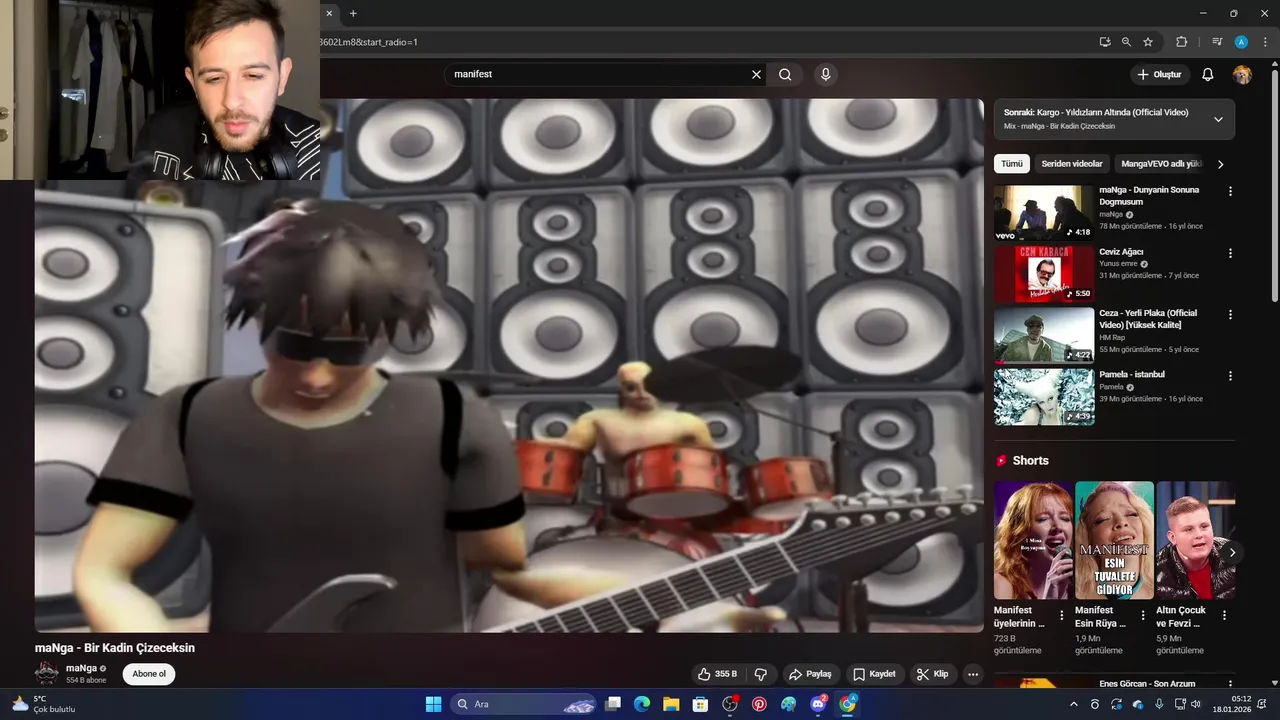Open options for Ceviz Ağacı video
The image size is (1280, 720).
(x=1230, y=253)
